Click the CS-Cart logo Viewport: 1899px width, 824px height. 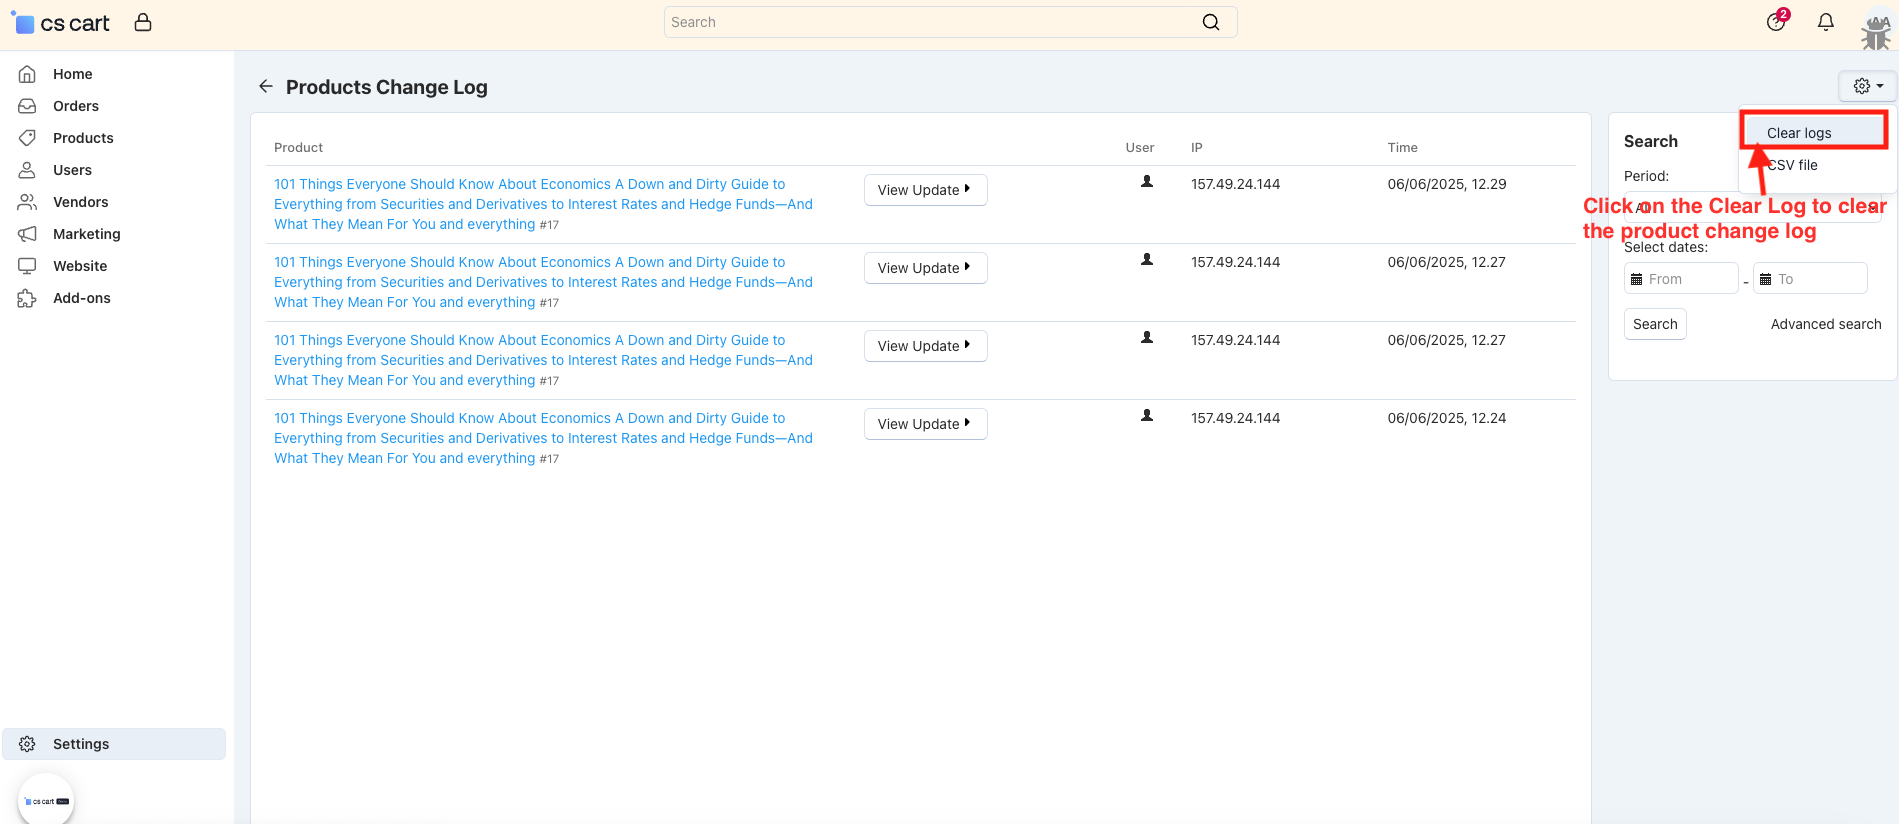pyautogui.click(x=60, y=23)
